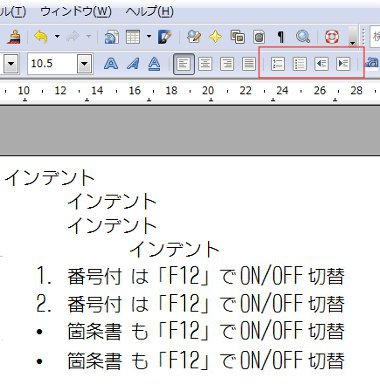Click the Decrease Indent icon
Viewport: 380px width, 384px height.
(x=321, y=64)
